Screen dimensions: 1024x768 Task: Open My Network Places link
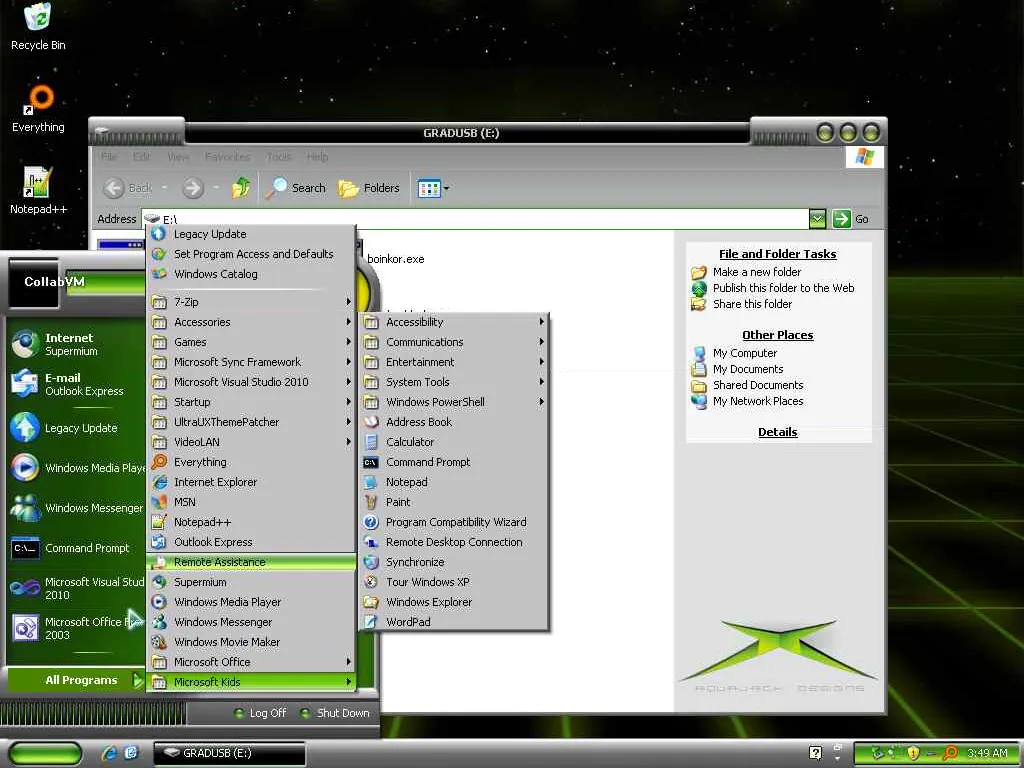pyautogui.click(x=758, y=401)
